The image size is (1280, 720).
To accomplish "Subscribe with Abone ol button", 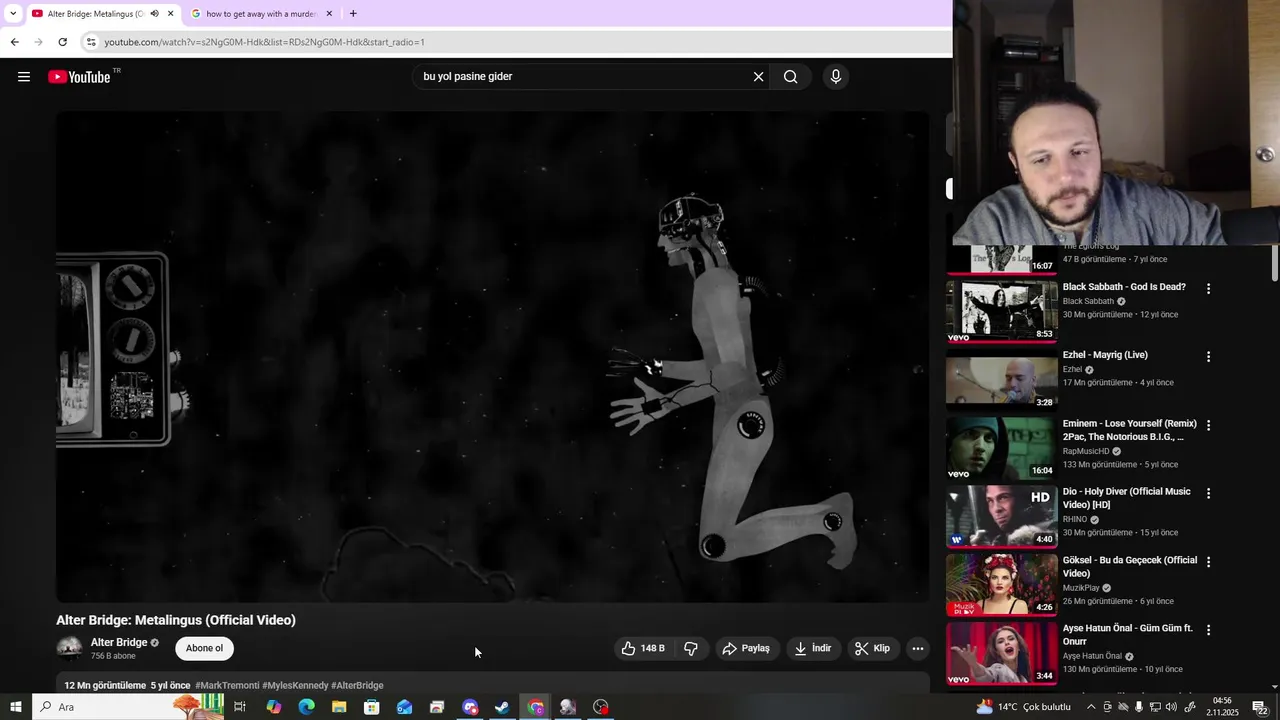I will [x=204, y=648].
